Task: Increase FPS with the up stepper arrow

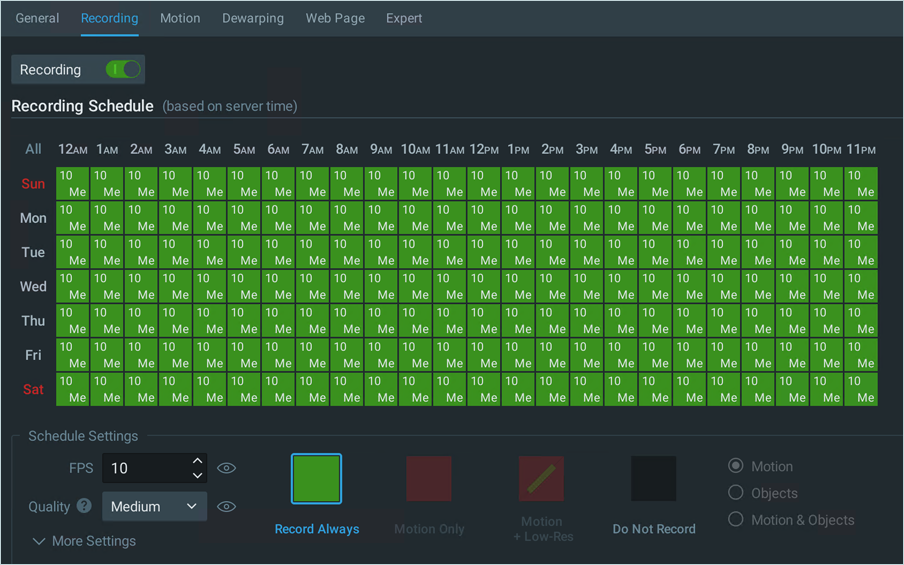Action: tap(198, 461)
